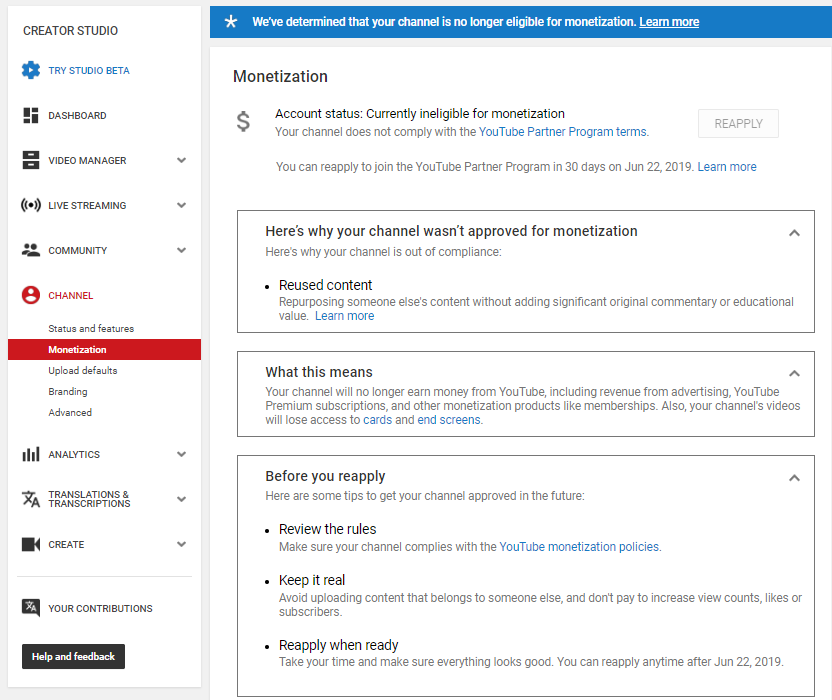The image size is (832, 700).
Task: Open the LIVE STREAMING section
Action: tap(87, 205)
